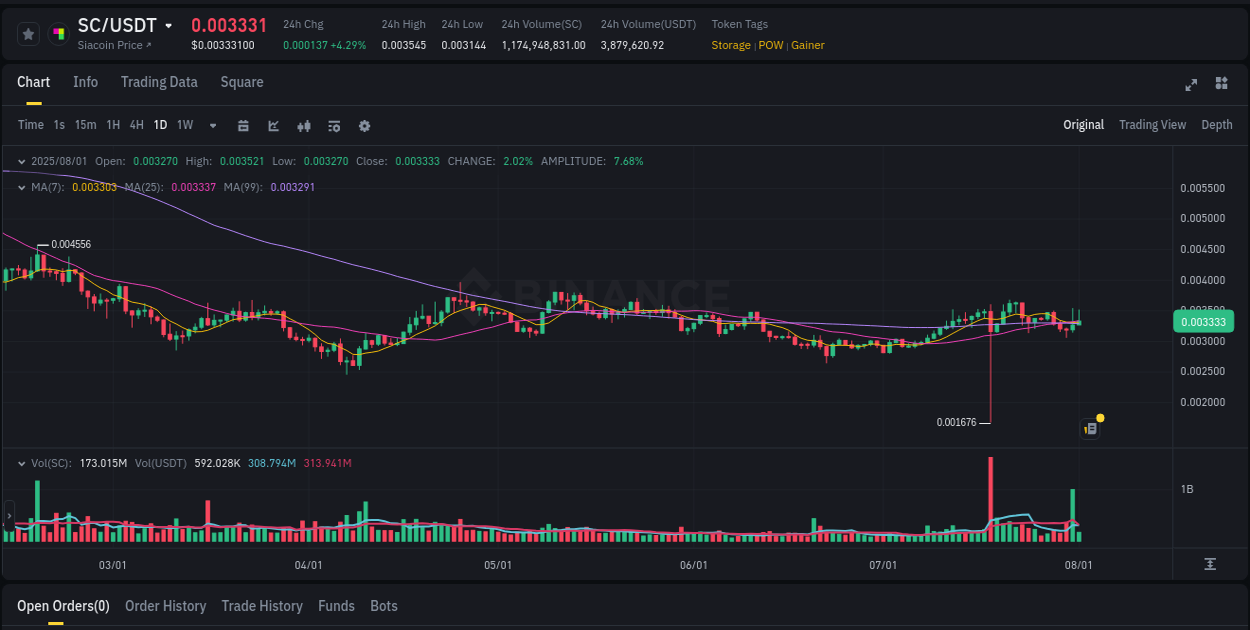Collapse the MA indicator row chevron
Screen dimensions: 1250x630
[20, 186]
